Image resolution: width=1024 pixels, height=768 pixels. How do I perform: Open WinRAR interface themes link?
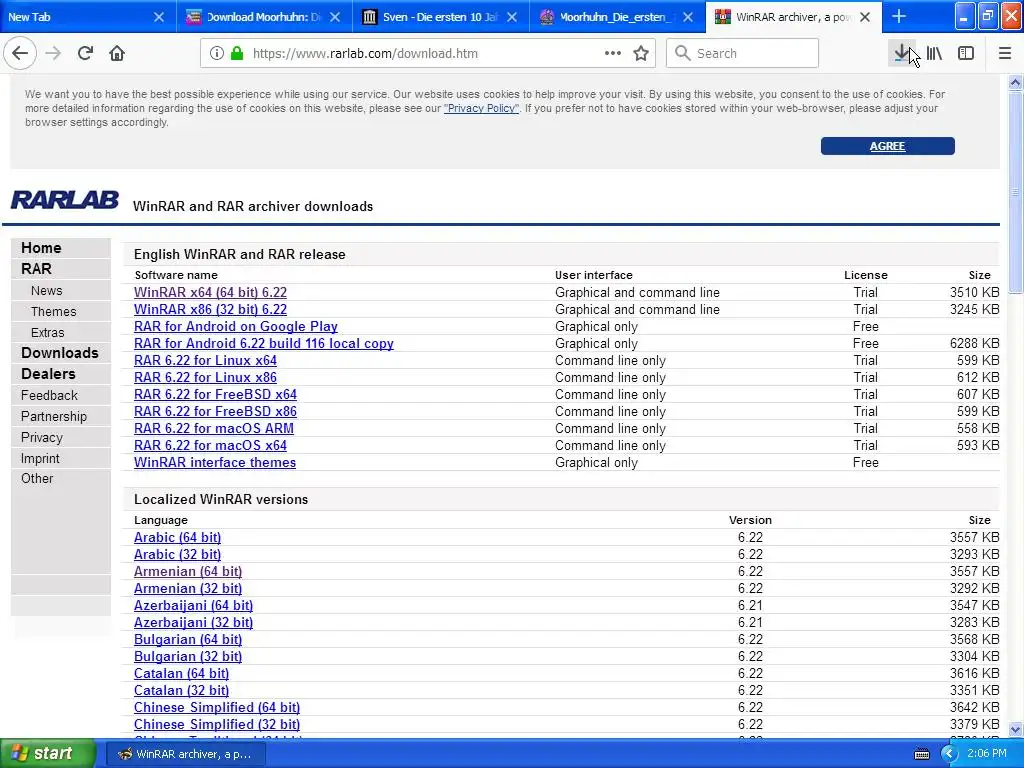tap(215, 462)
